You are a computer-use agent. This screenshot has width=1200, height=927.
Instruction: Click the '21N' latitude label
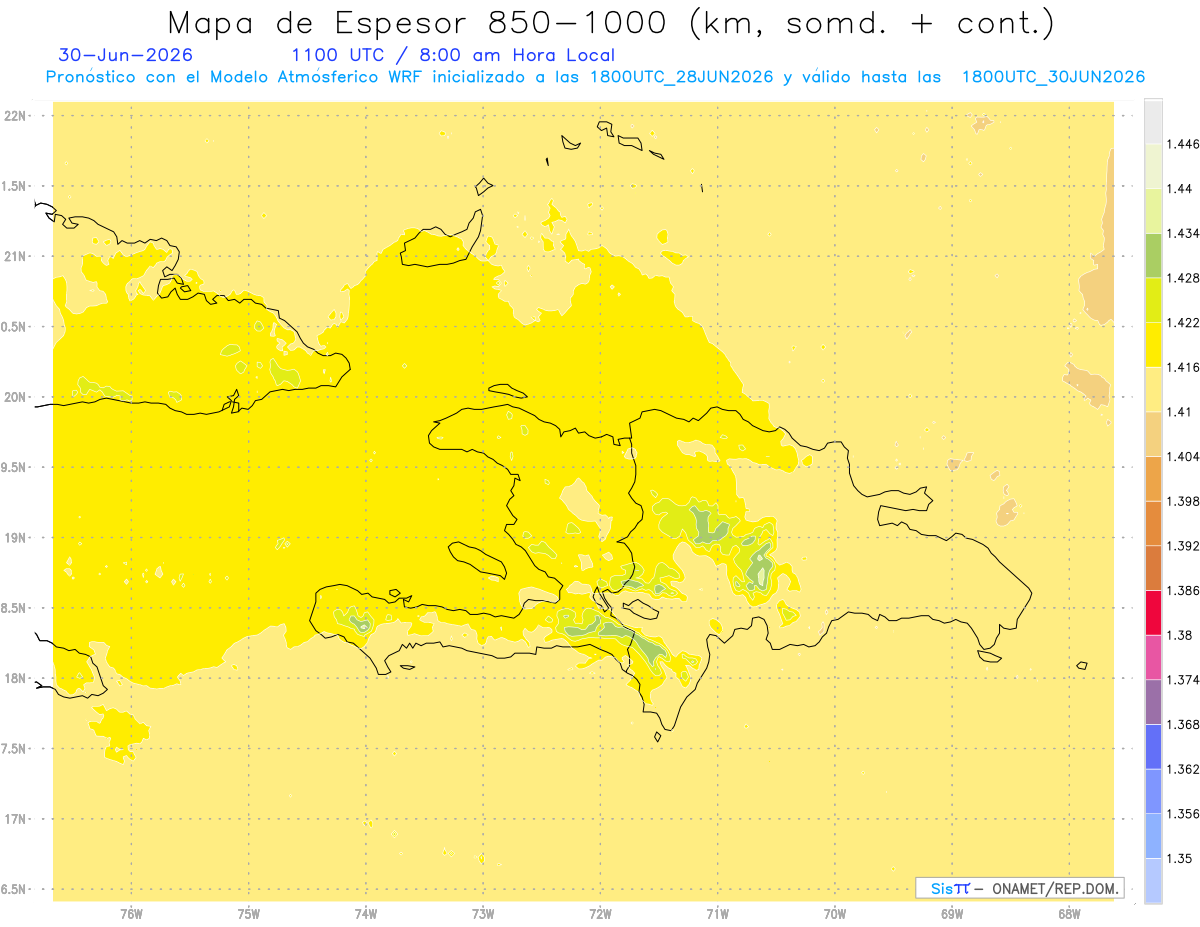point(15,256)
